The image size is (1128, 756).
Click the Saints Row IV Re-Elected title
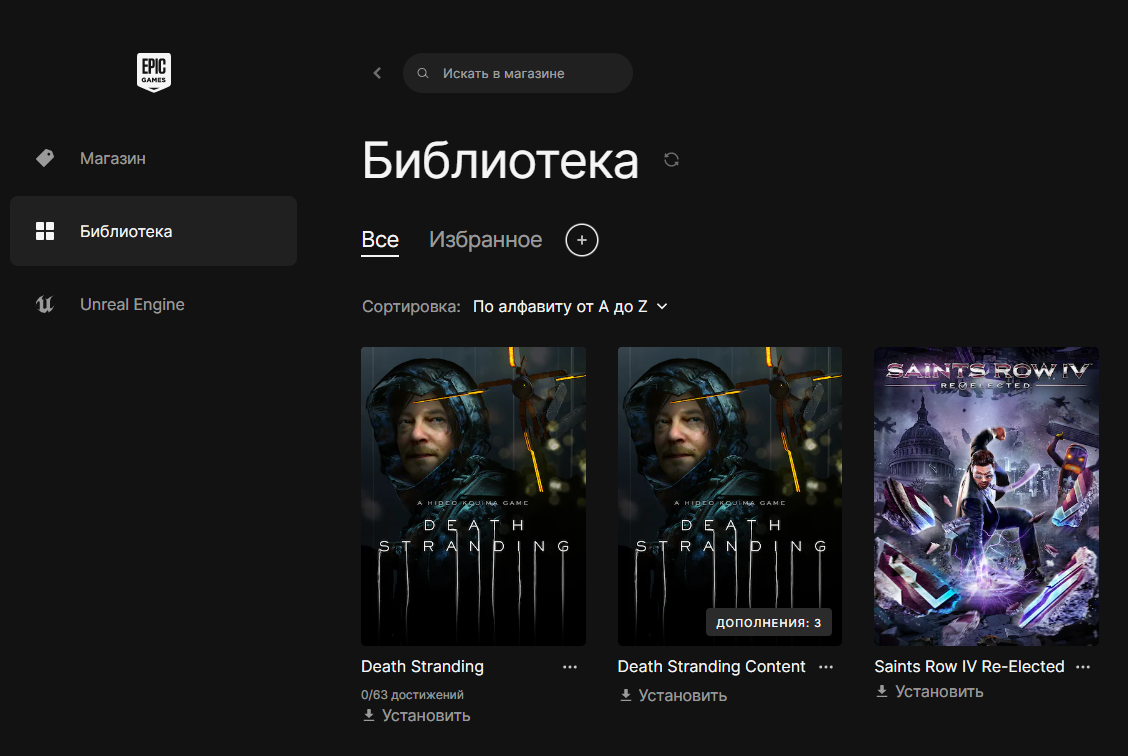tap(969, 667)
